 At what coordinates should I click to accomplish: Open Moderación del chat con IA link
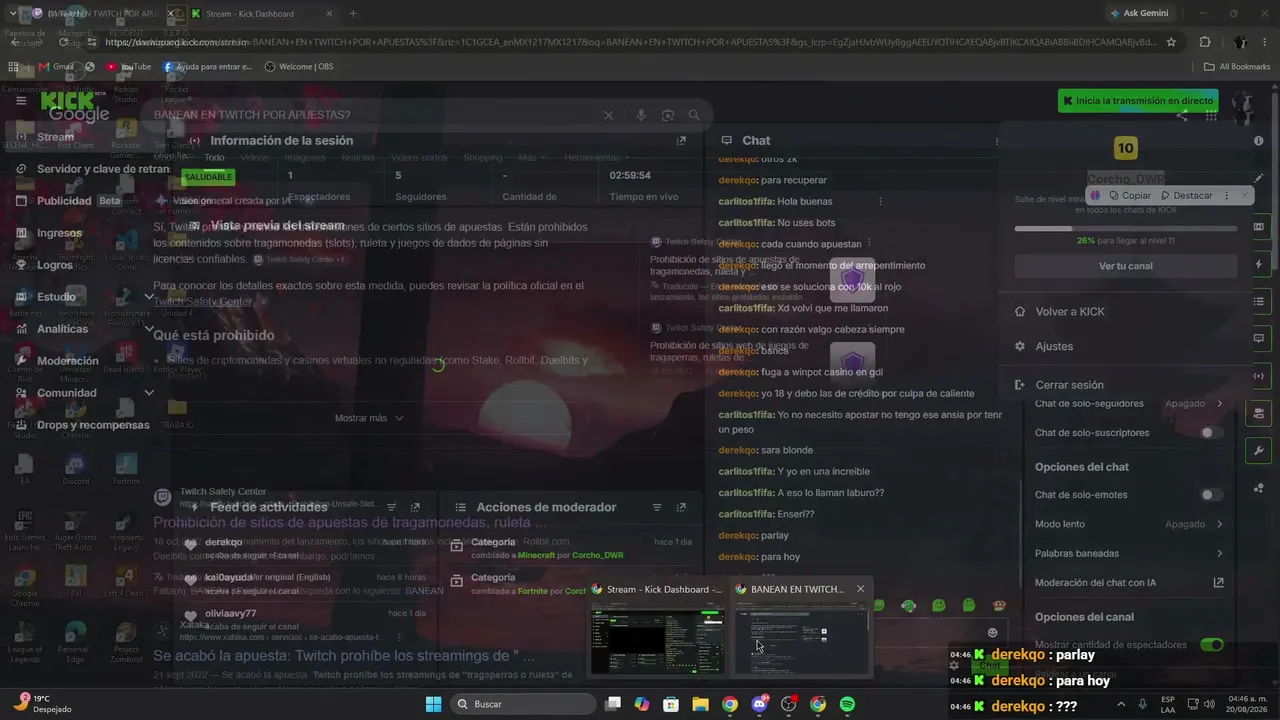click(1129, 583)
